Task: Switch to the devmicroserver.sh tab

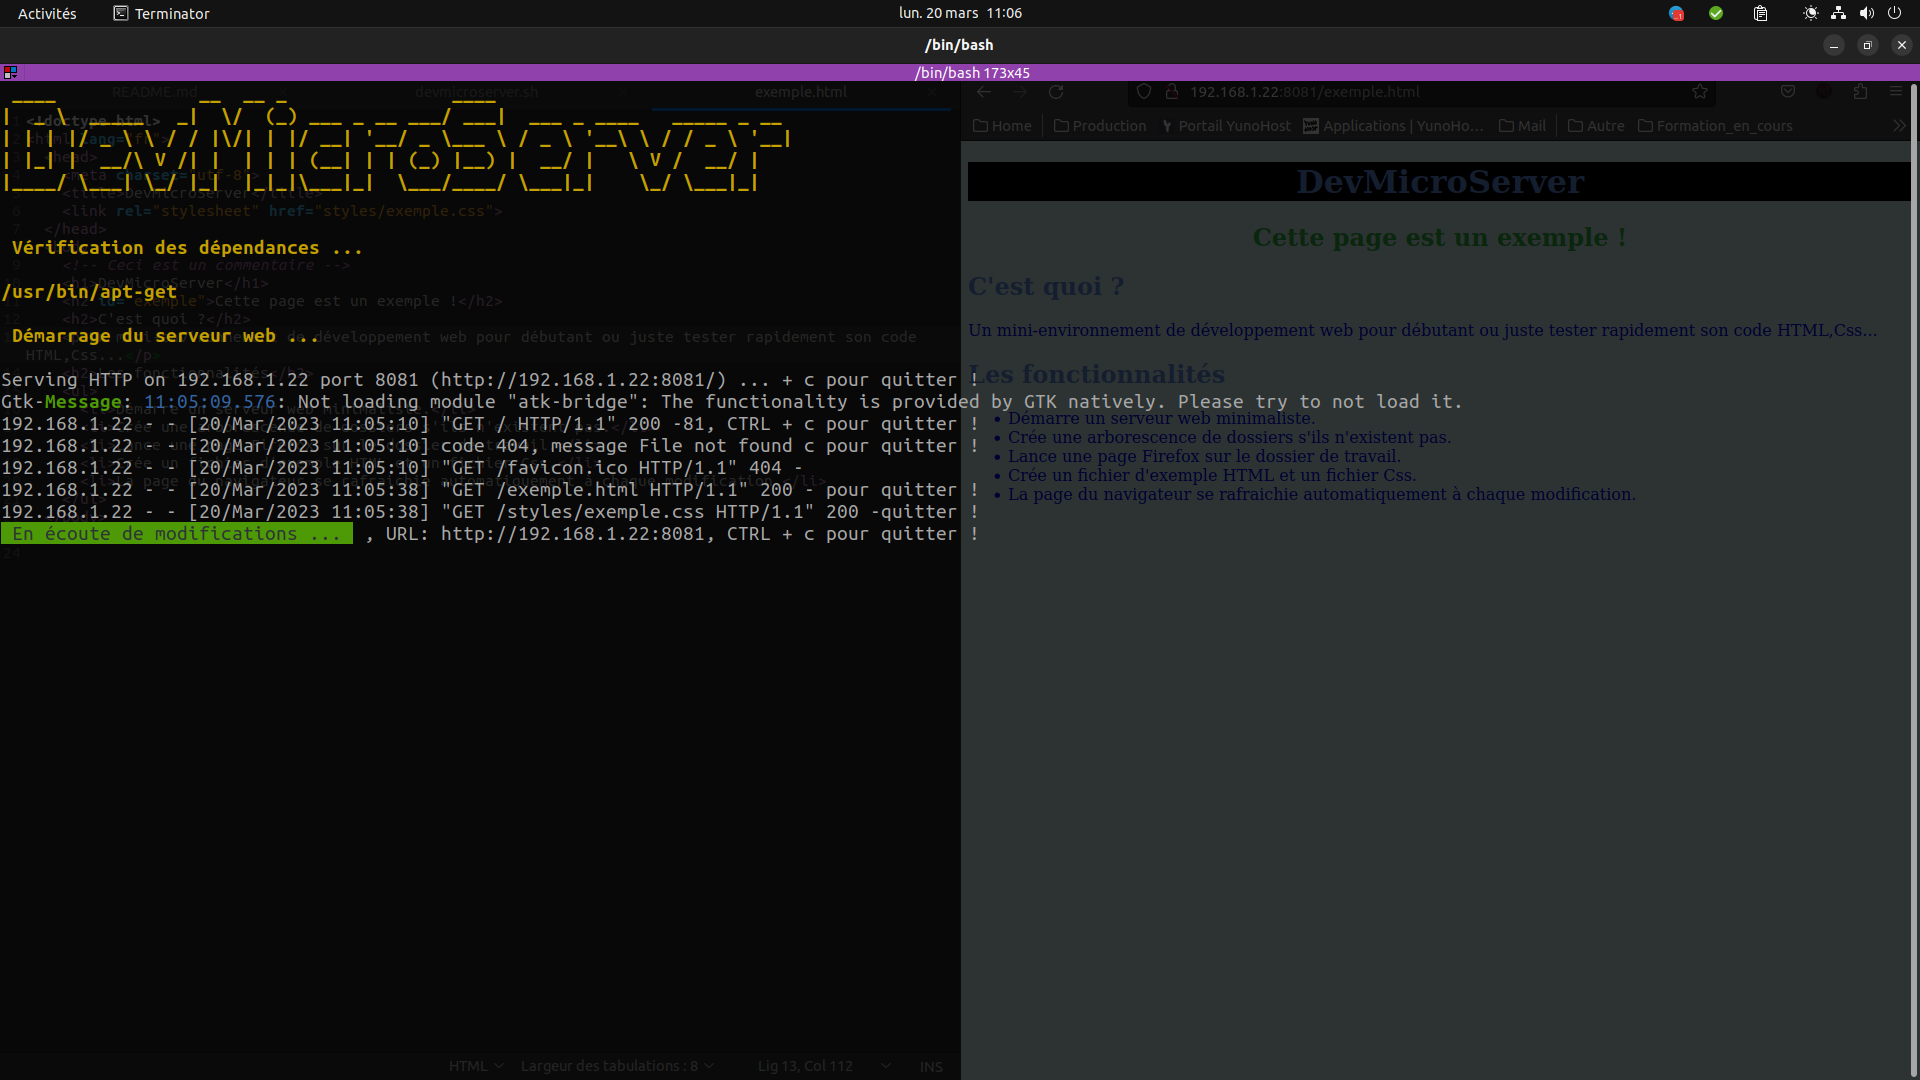Action: [476, 92]
